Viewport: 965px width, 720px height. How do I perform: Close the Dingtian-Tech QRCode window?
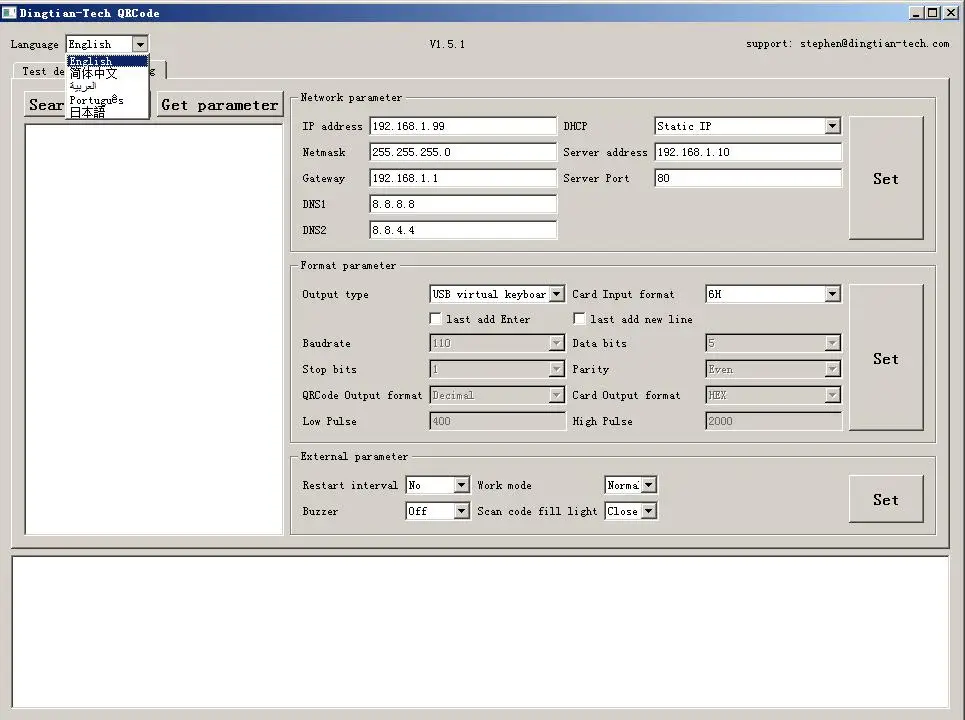click(951, 12)
